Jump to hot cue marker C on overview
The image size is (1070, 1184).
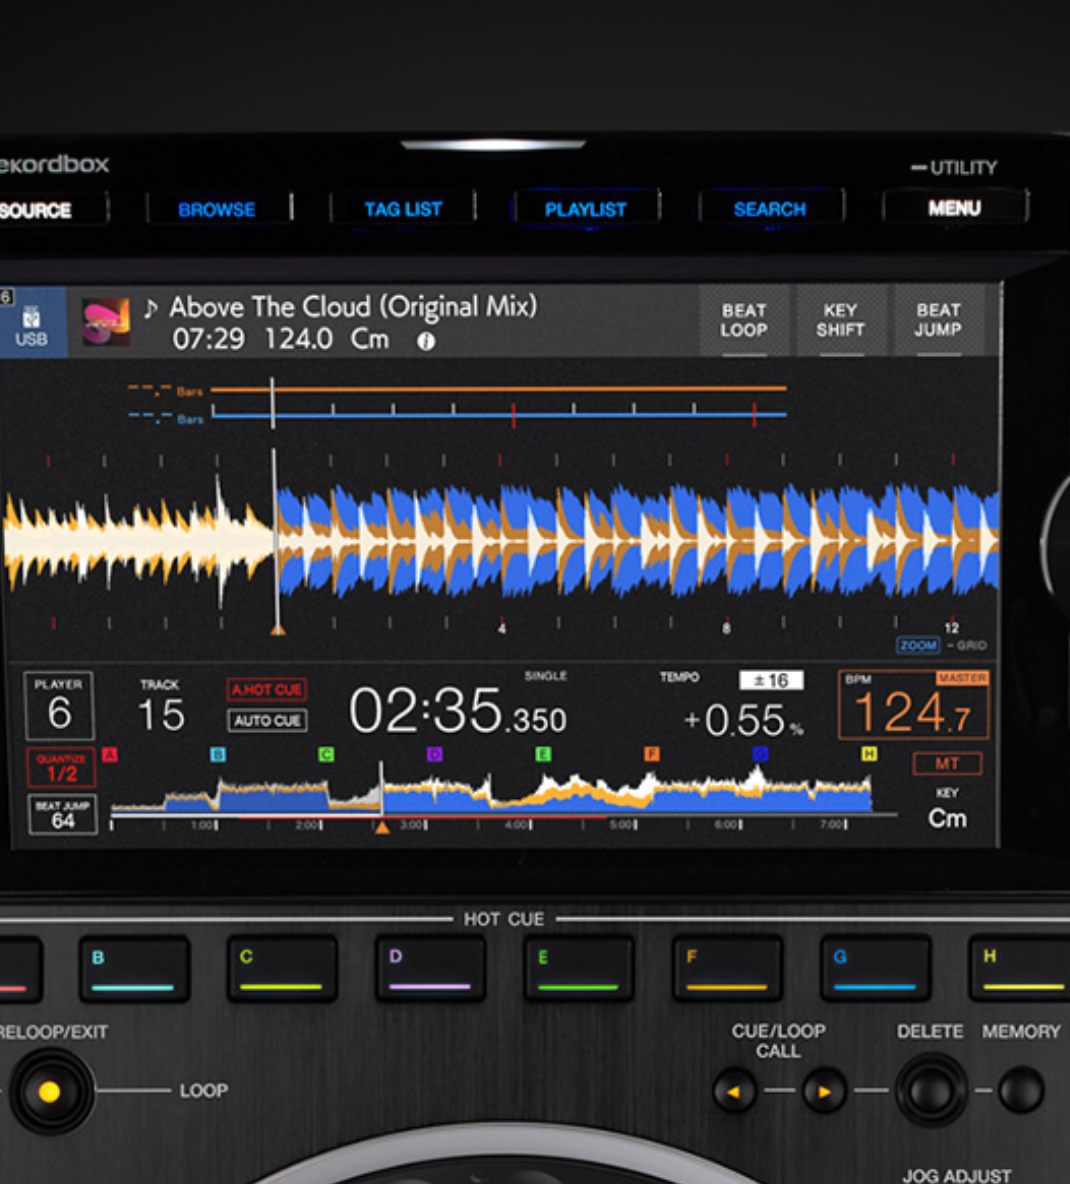(326, 755)
